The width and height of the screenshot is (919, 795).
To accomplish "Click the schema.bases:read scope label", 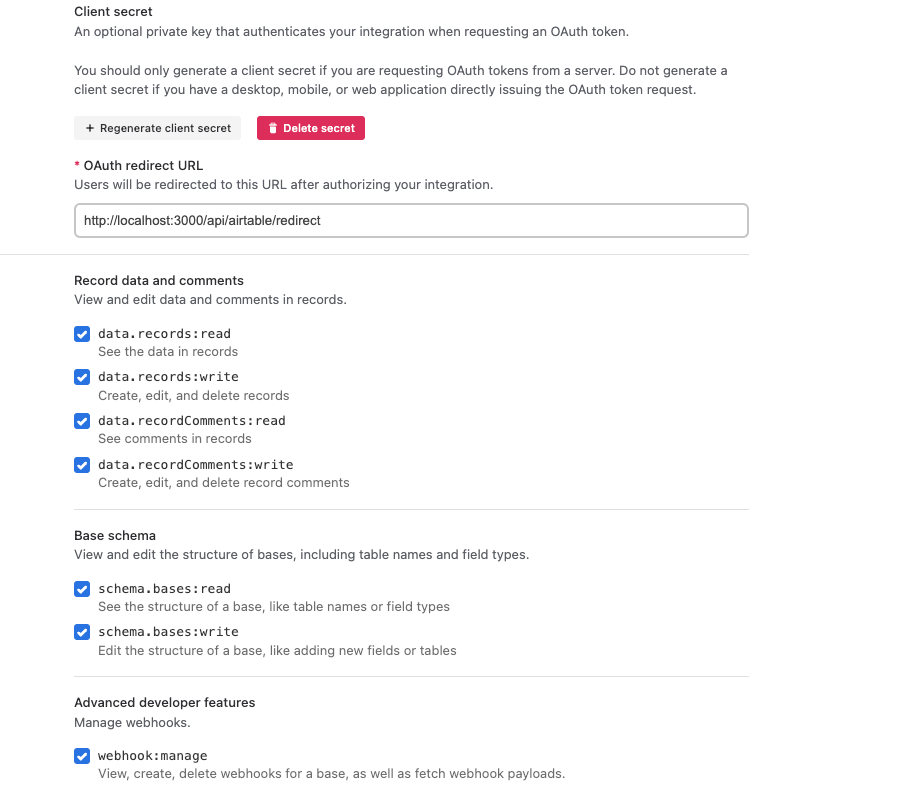I will [165, 588].
